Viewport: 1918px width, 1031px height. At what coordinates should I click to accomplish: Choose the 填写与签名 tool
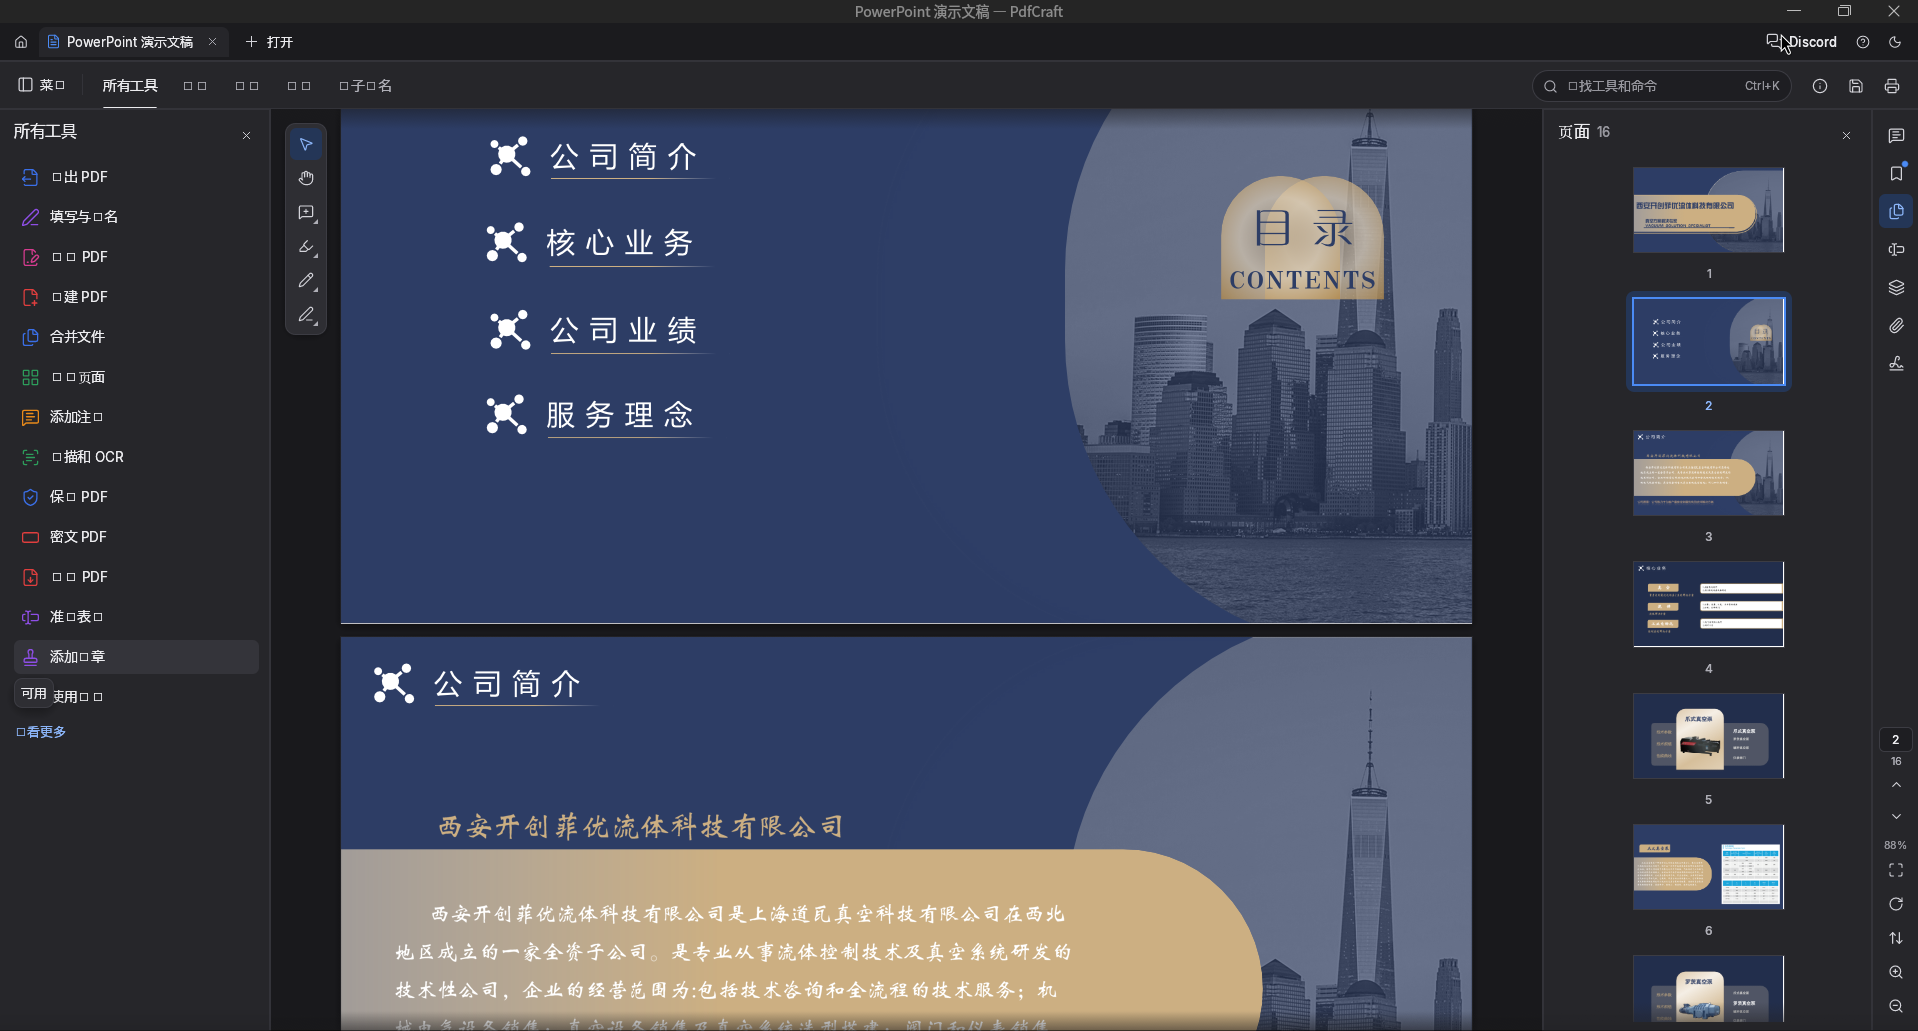tap(136, 217)
